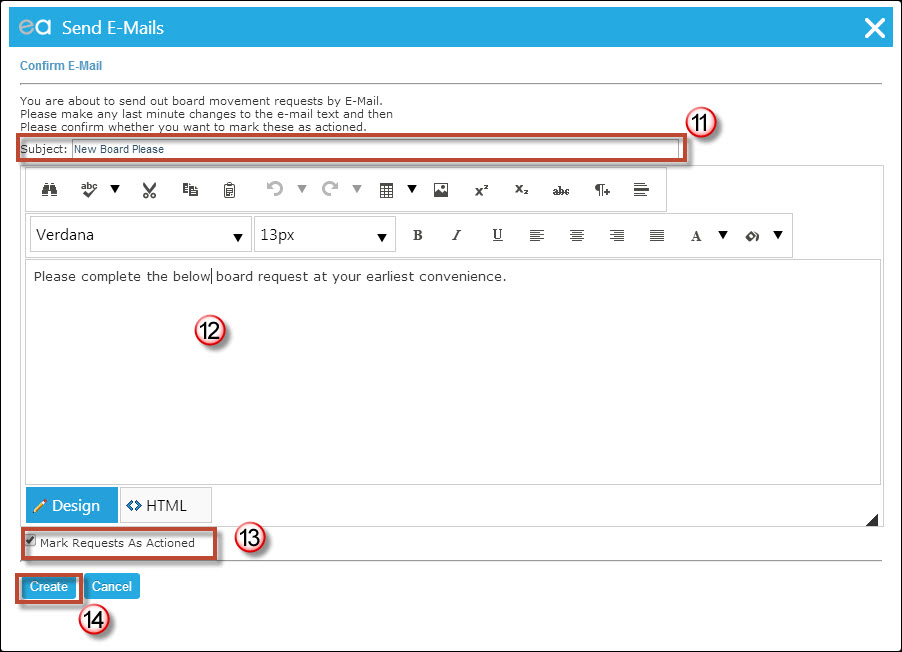Click the editor resize handle corner
902x652 pixels.
tap(872, 520)
